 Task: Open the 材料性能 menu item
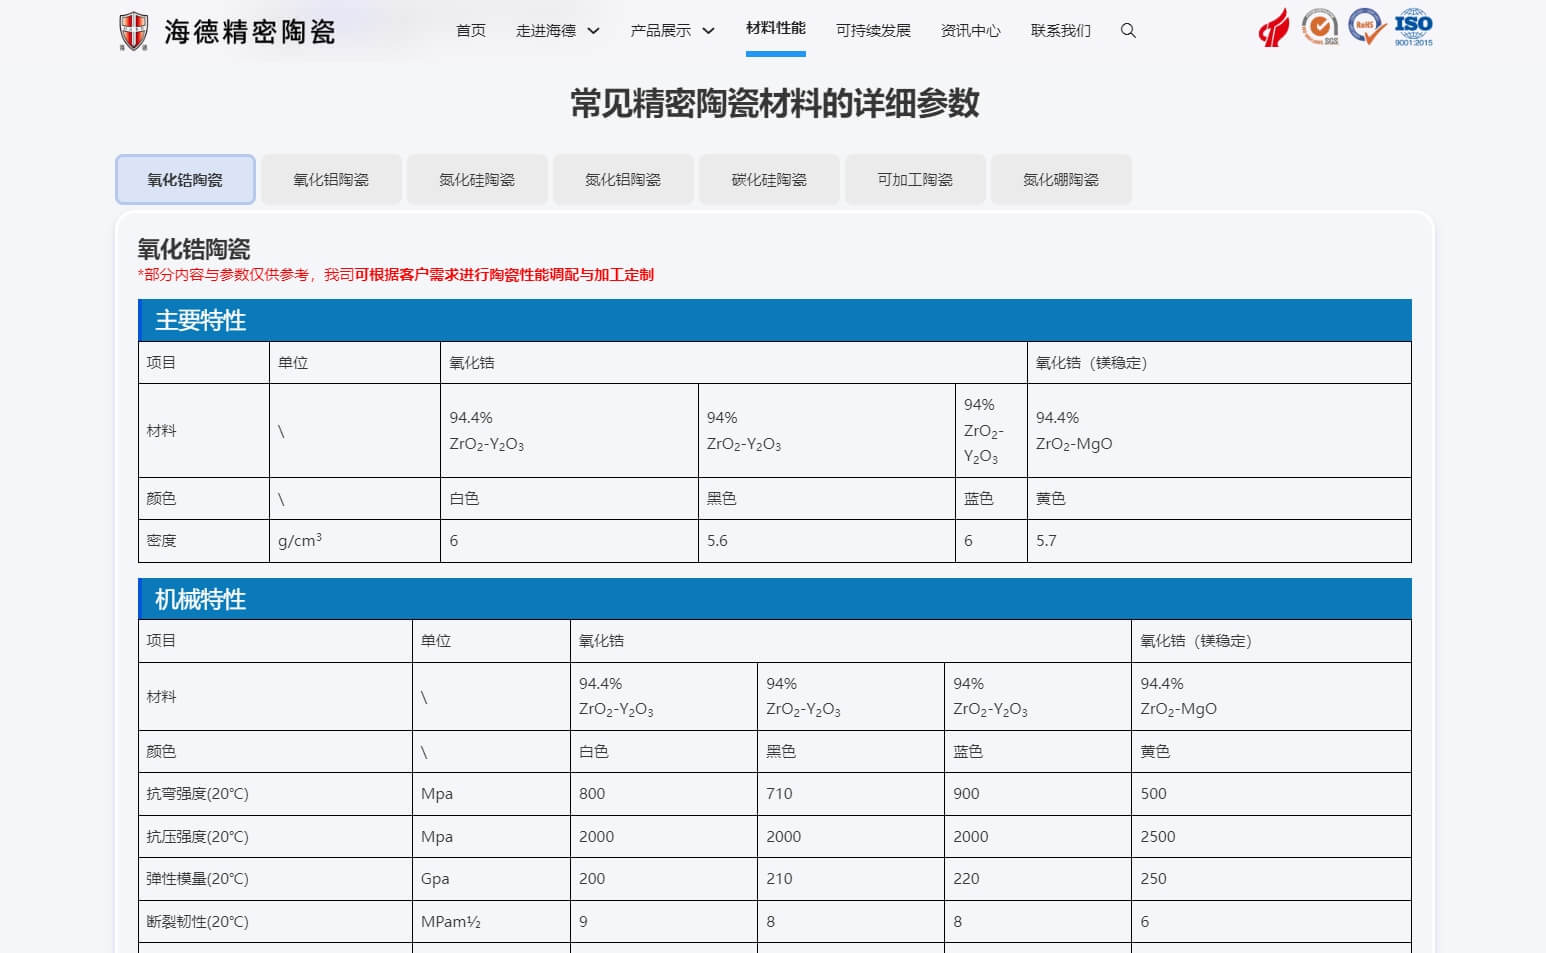pos(775,28)
